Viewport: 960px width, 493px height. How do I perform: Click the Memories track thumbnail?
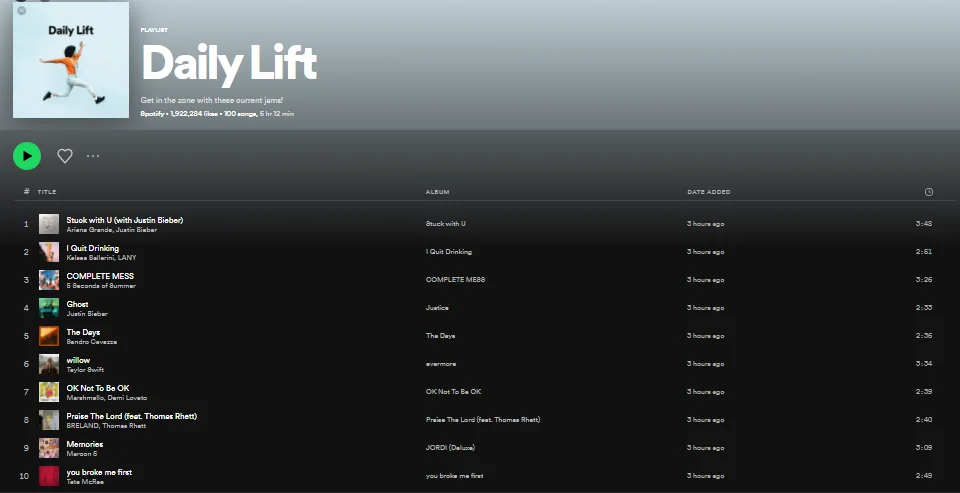tap(49, 448)
